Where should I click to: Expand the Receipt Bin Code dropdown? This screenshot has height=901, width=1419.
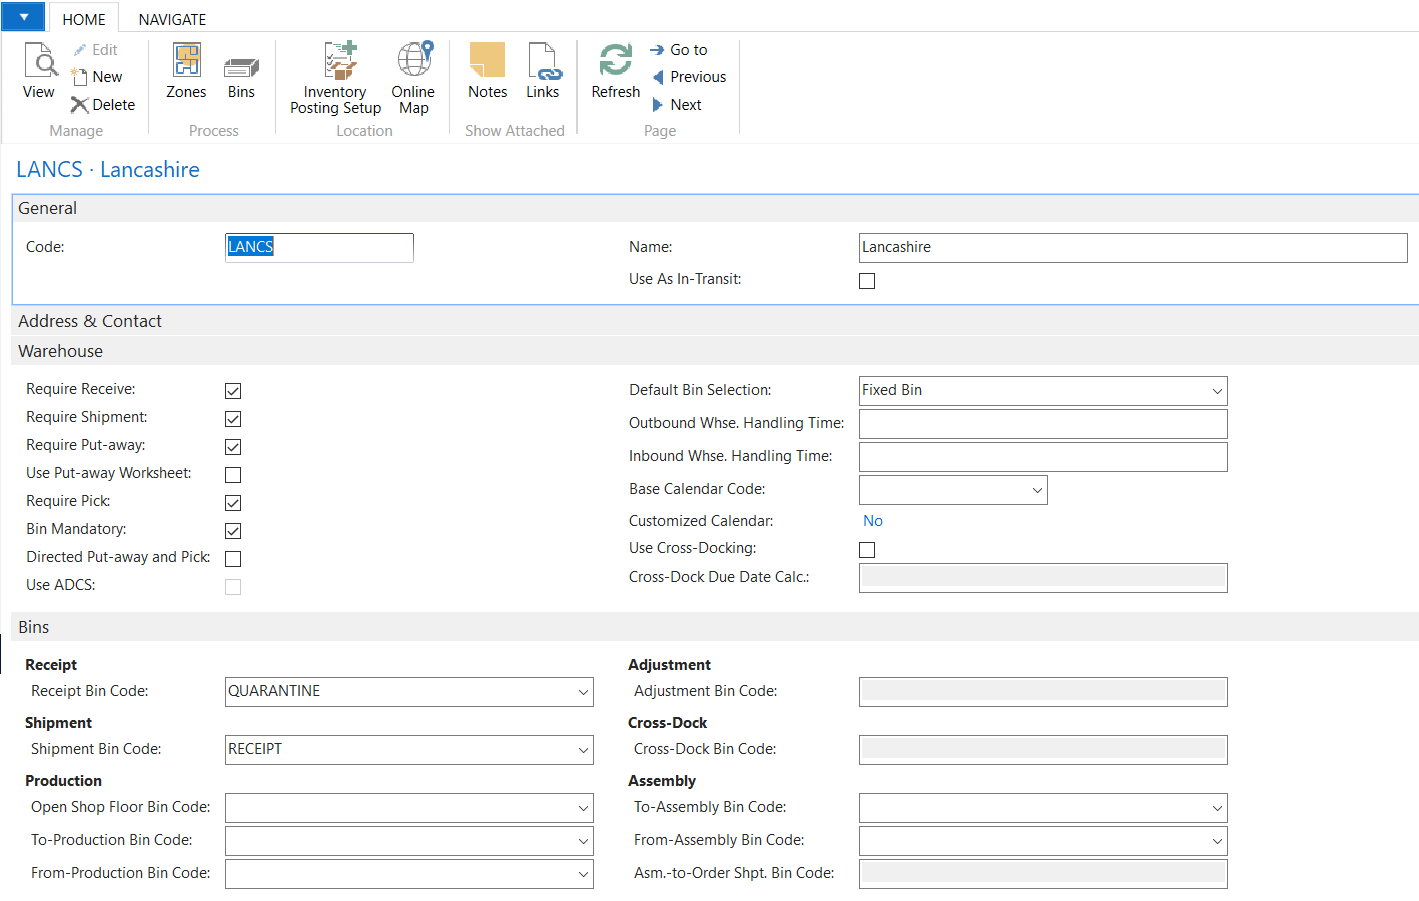583,692
